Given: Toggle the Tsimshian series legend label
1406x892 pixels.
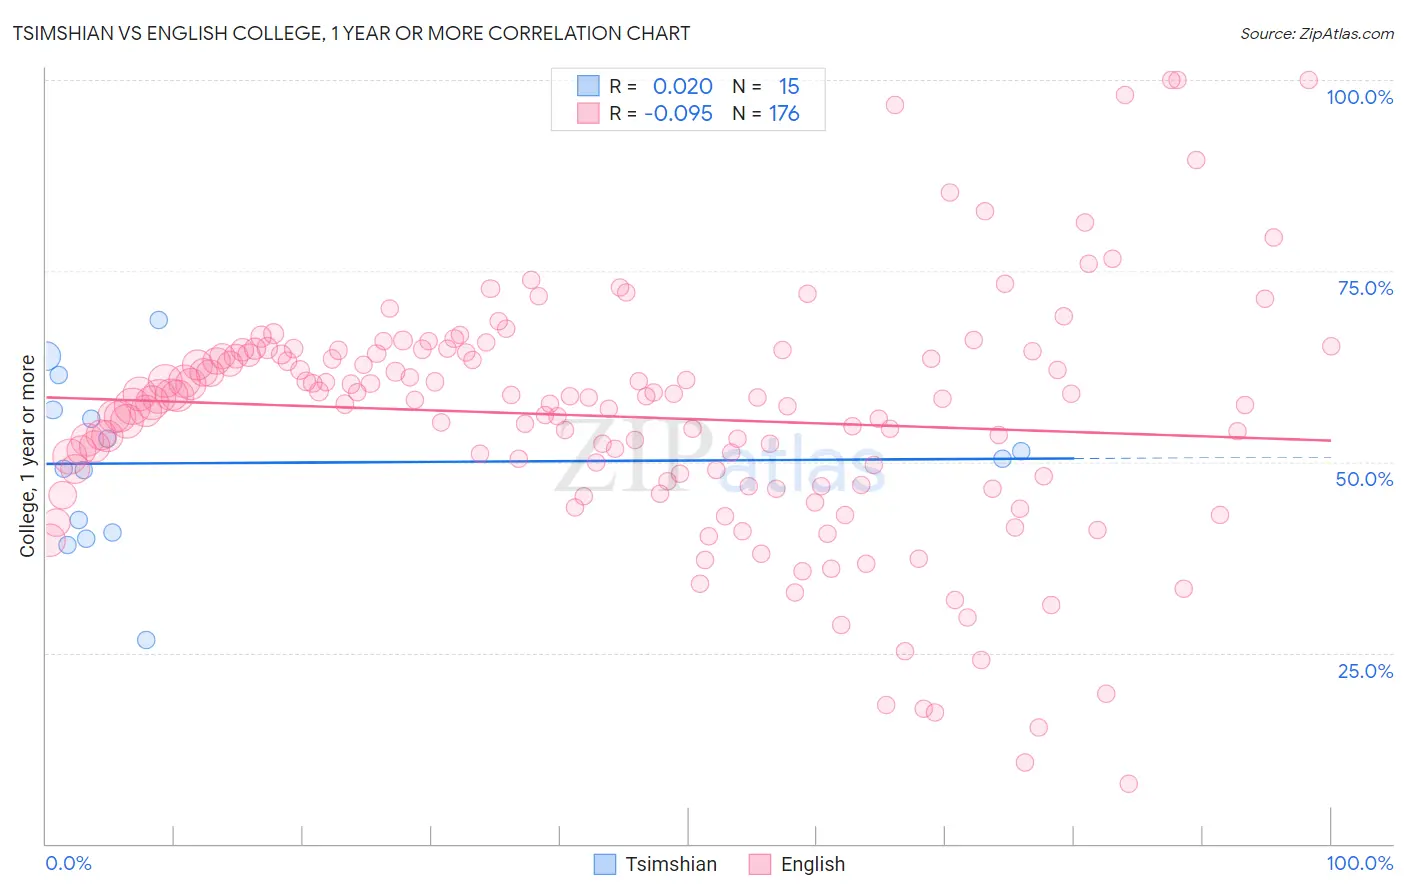Looking at the screenshot, I should pyautogui.click(x=671, y=864).
